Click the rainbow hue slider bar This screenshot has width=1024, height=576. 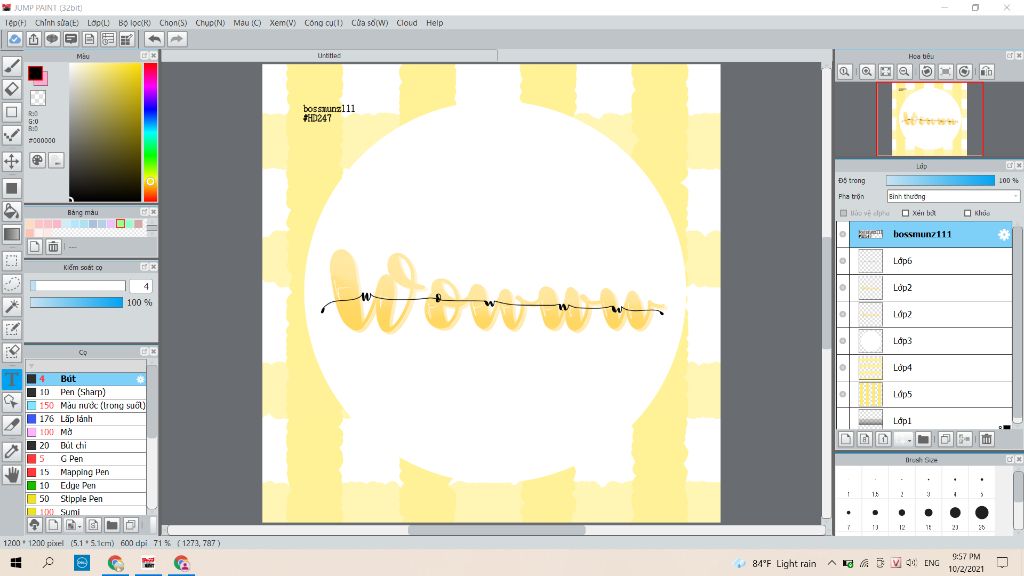click(150, 133)
